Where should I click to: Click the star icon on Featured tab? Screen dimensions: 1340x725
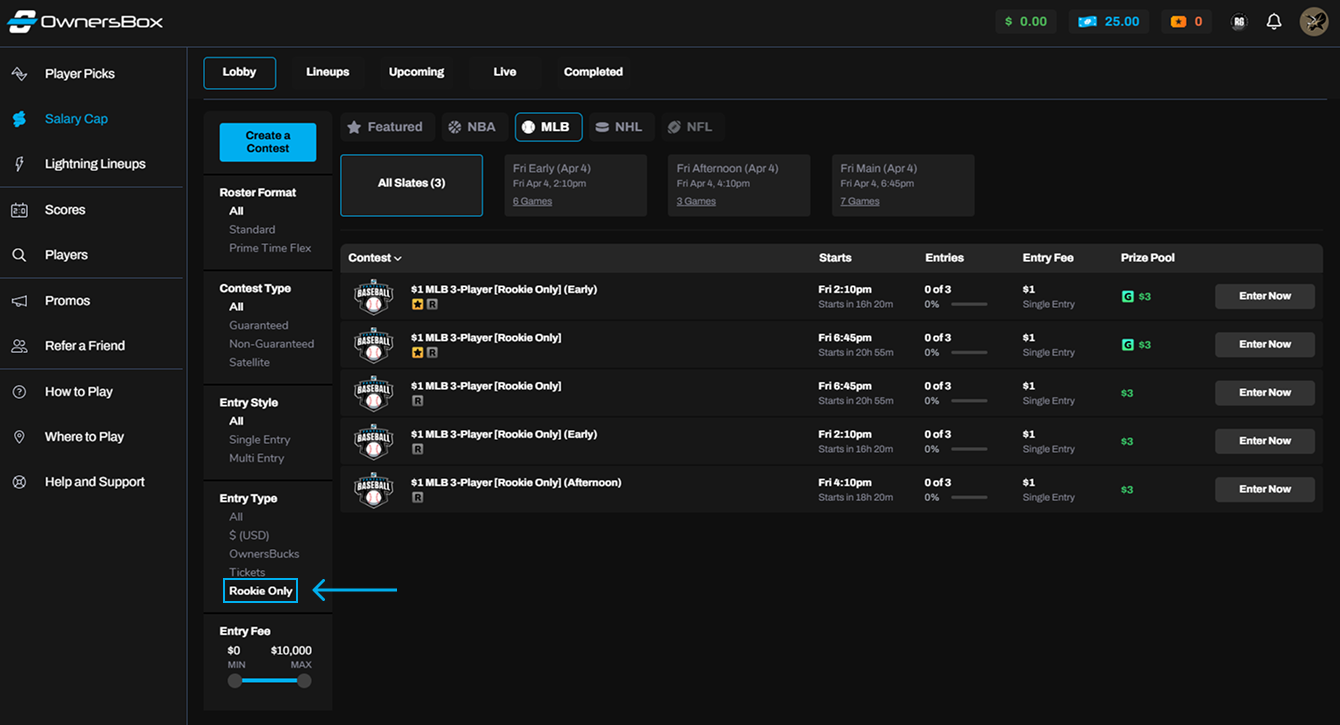(x=354, y=127)
